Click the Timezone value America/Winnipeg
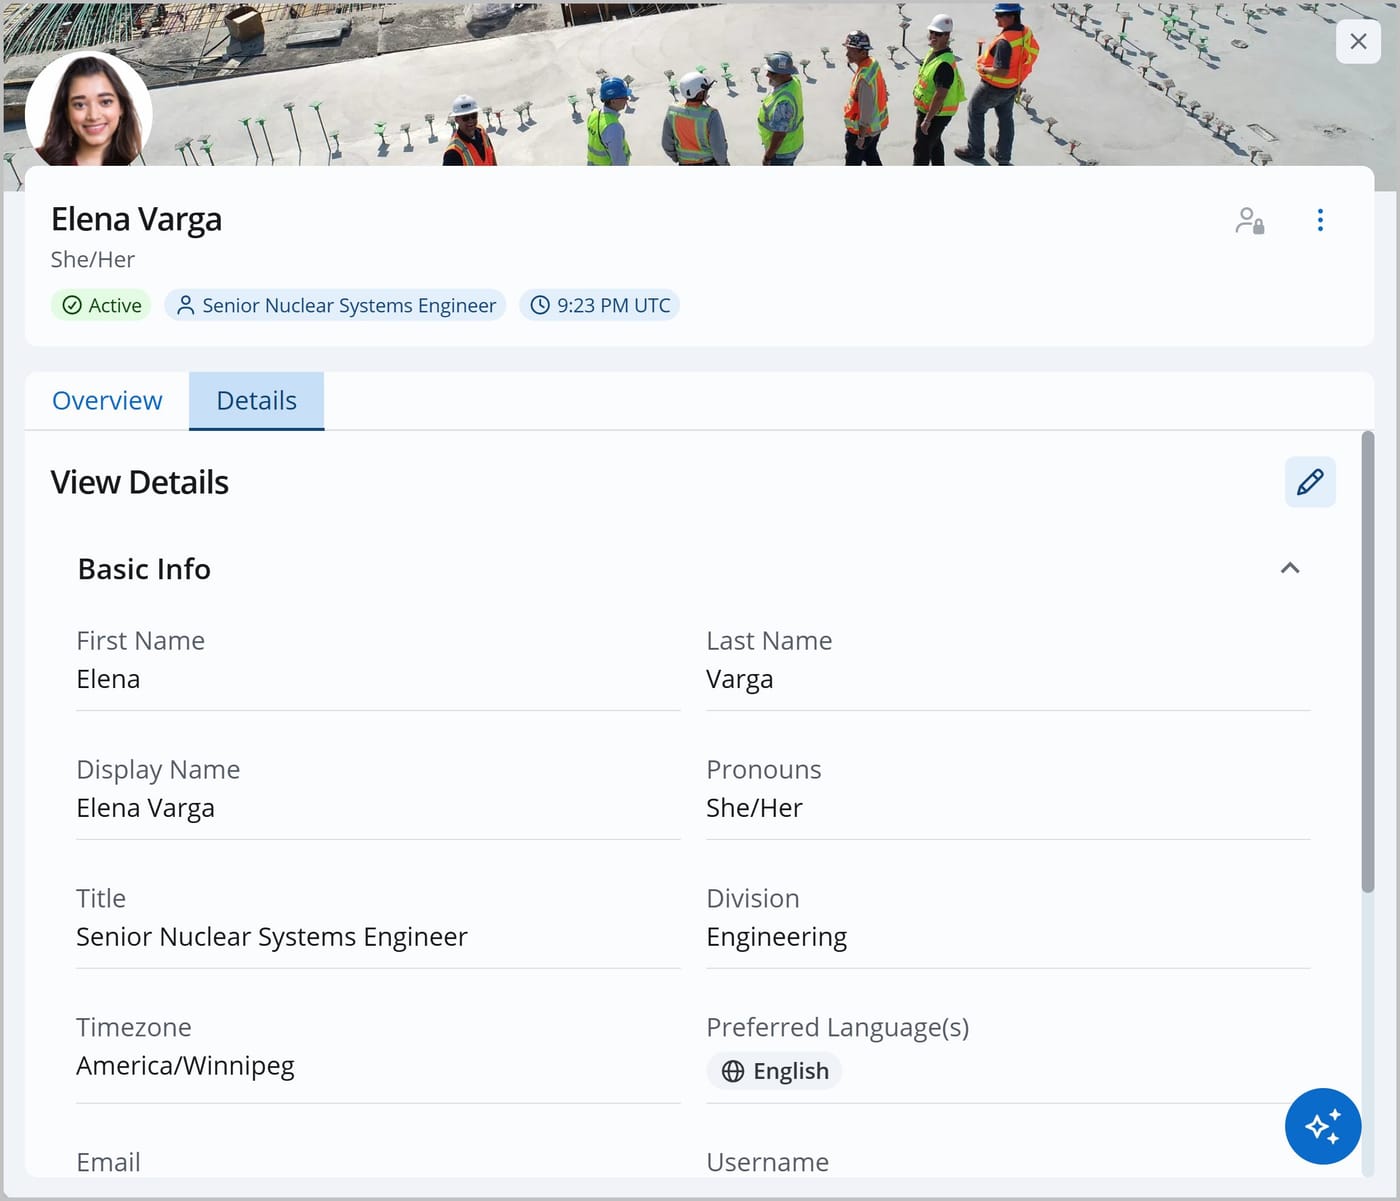Viewport: 1400px width, 1201px height. coord(186,1066)
